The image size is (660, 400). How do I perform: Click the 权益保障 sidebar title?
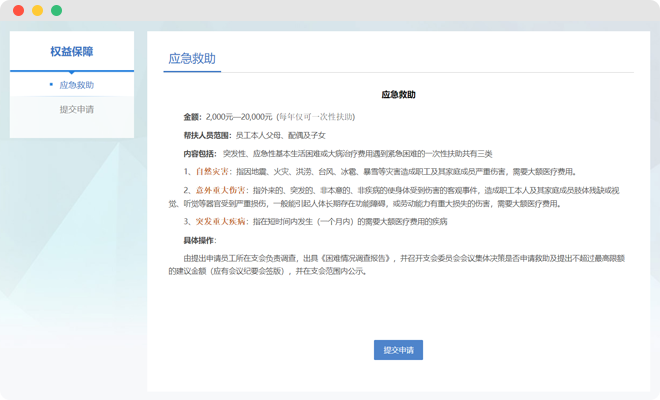click(72, 51)
